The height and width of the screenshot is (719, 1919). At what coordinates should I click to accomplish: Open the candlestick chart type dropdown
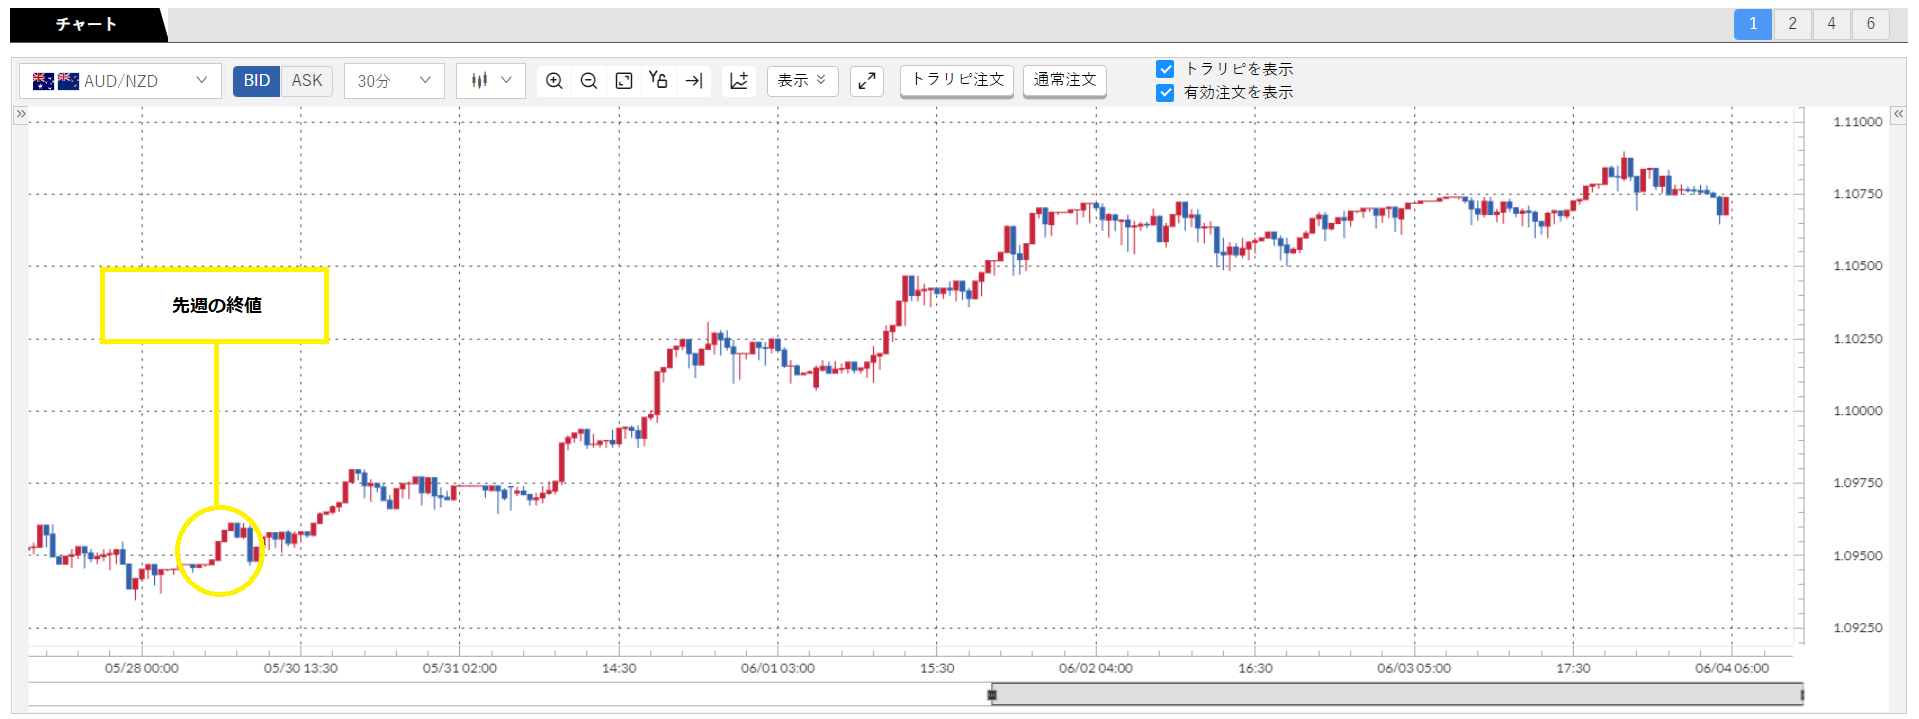click(x=491, y=81)
